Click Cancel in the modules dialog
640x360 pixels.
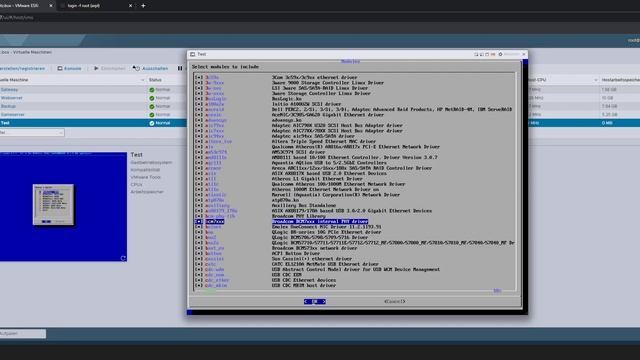pyautogui.click(x=394, y=301)
